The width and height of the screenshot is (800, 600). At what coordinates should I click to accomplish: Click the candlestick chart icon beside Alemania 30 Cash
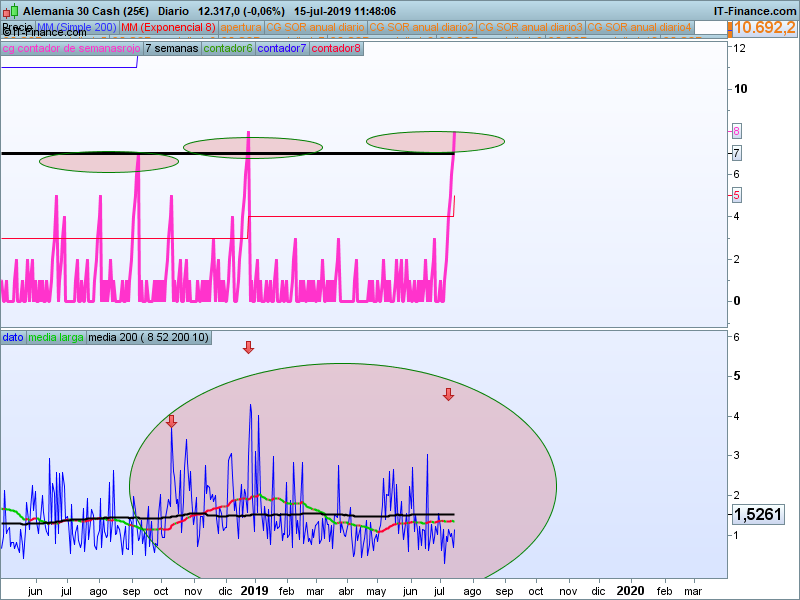tap(10, 10)
